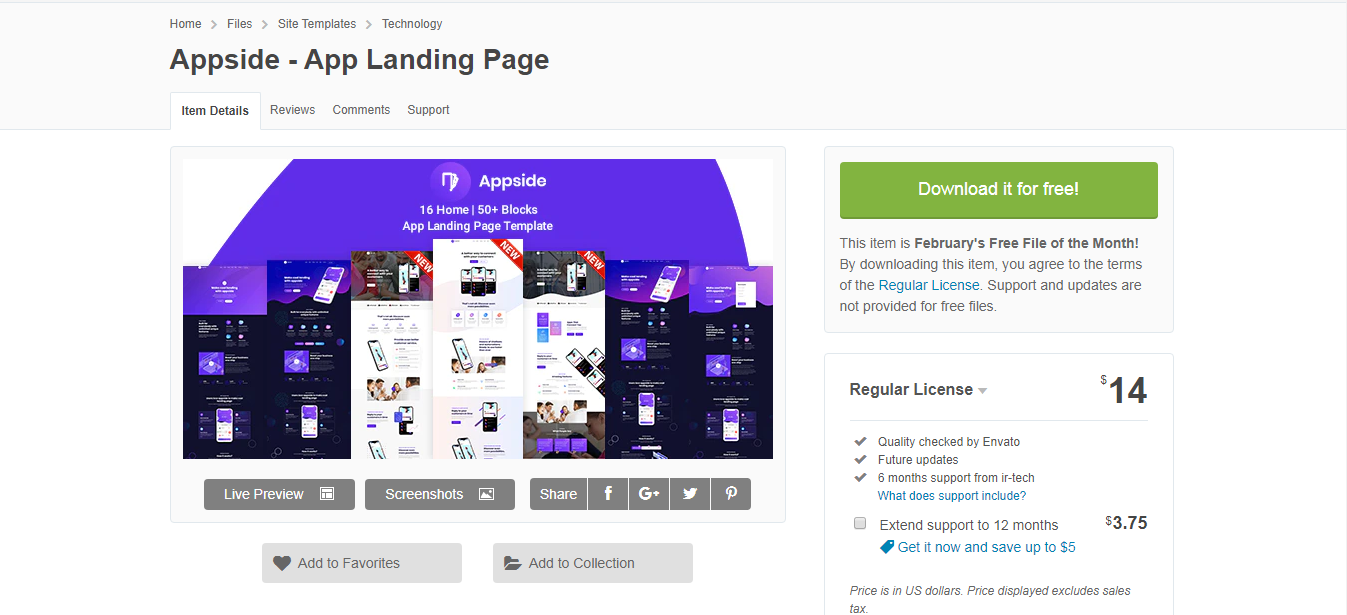Click the Facebook share icon

[x=608, y=494]
